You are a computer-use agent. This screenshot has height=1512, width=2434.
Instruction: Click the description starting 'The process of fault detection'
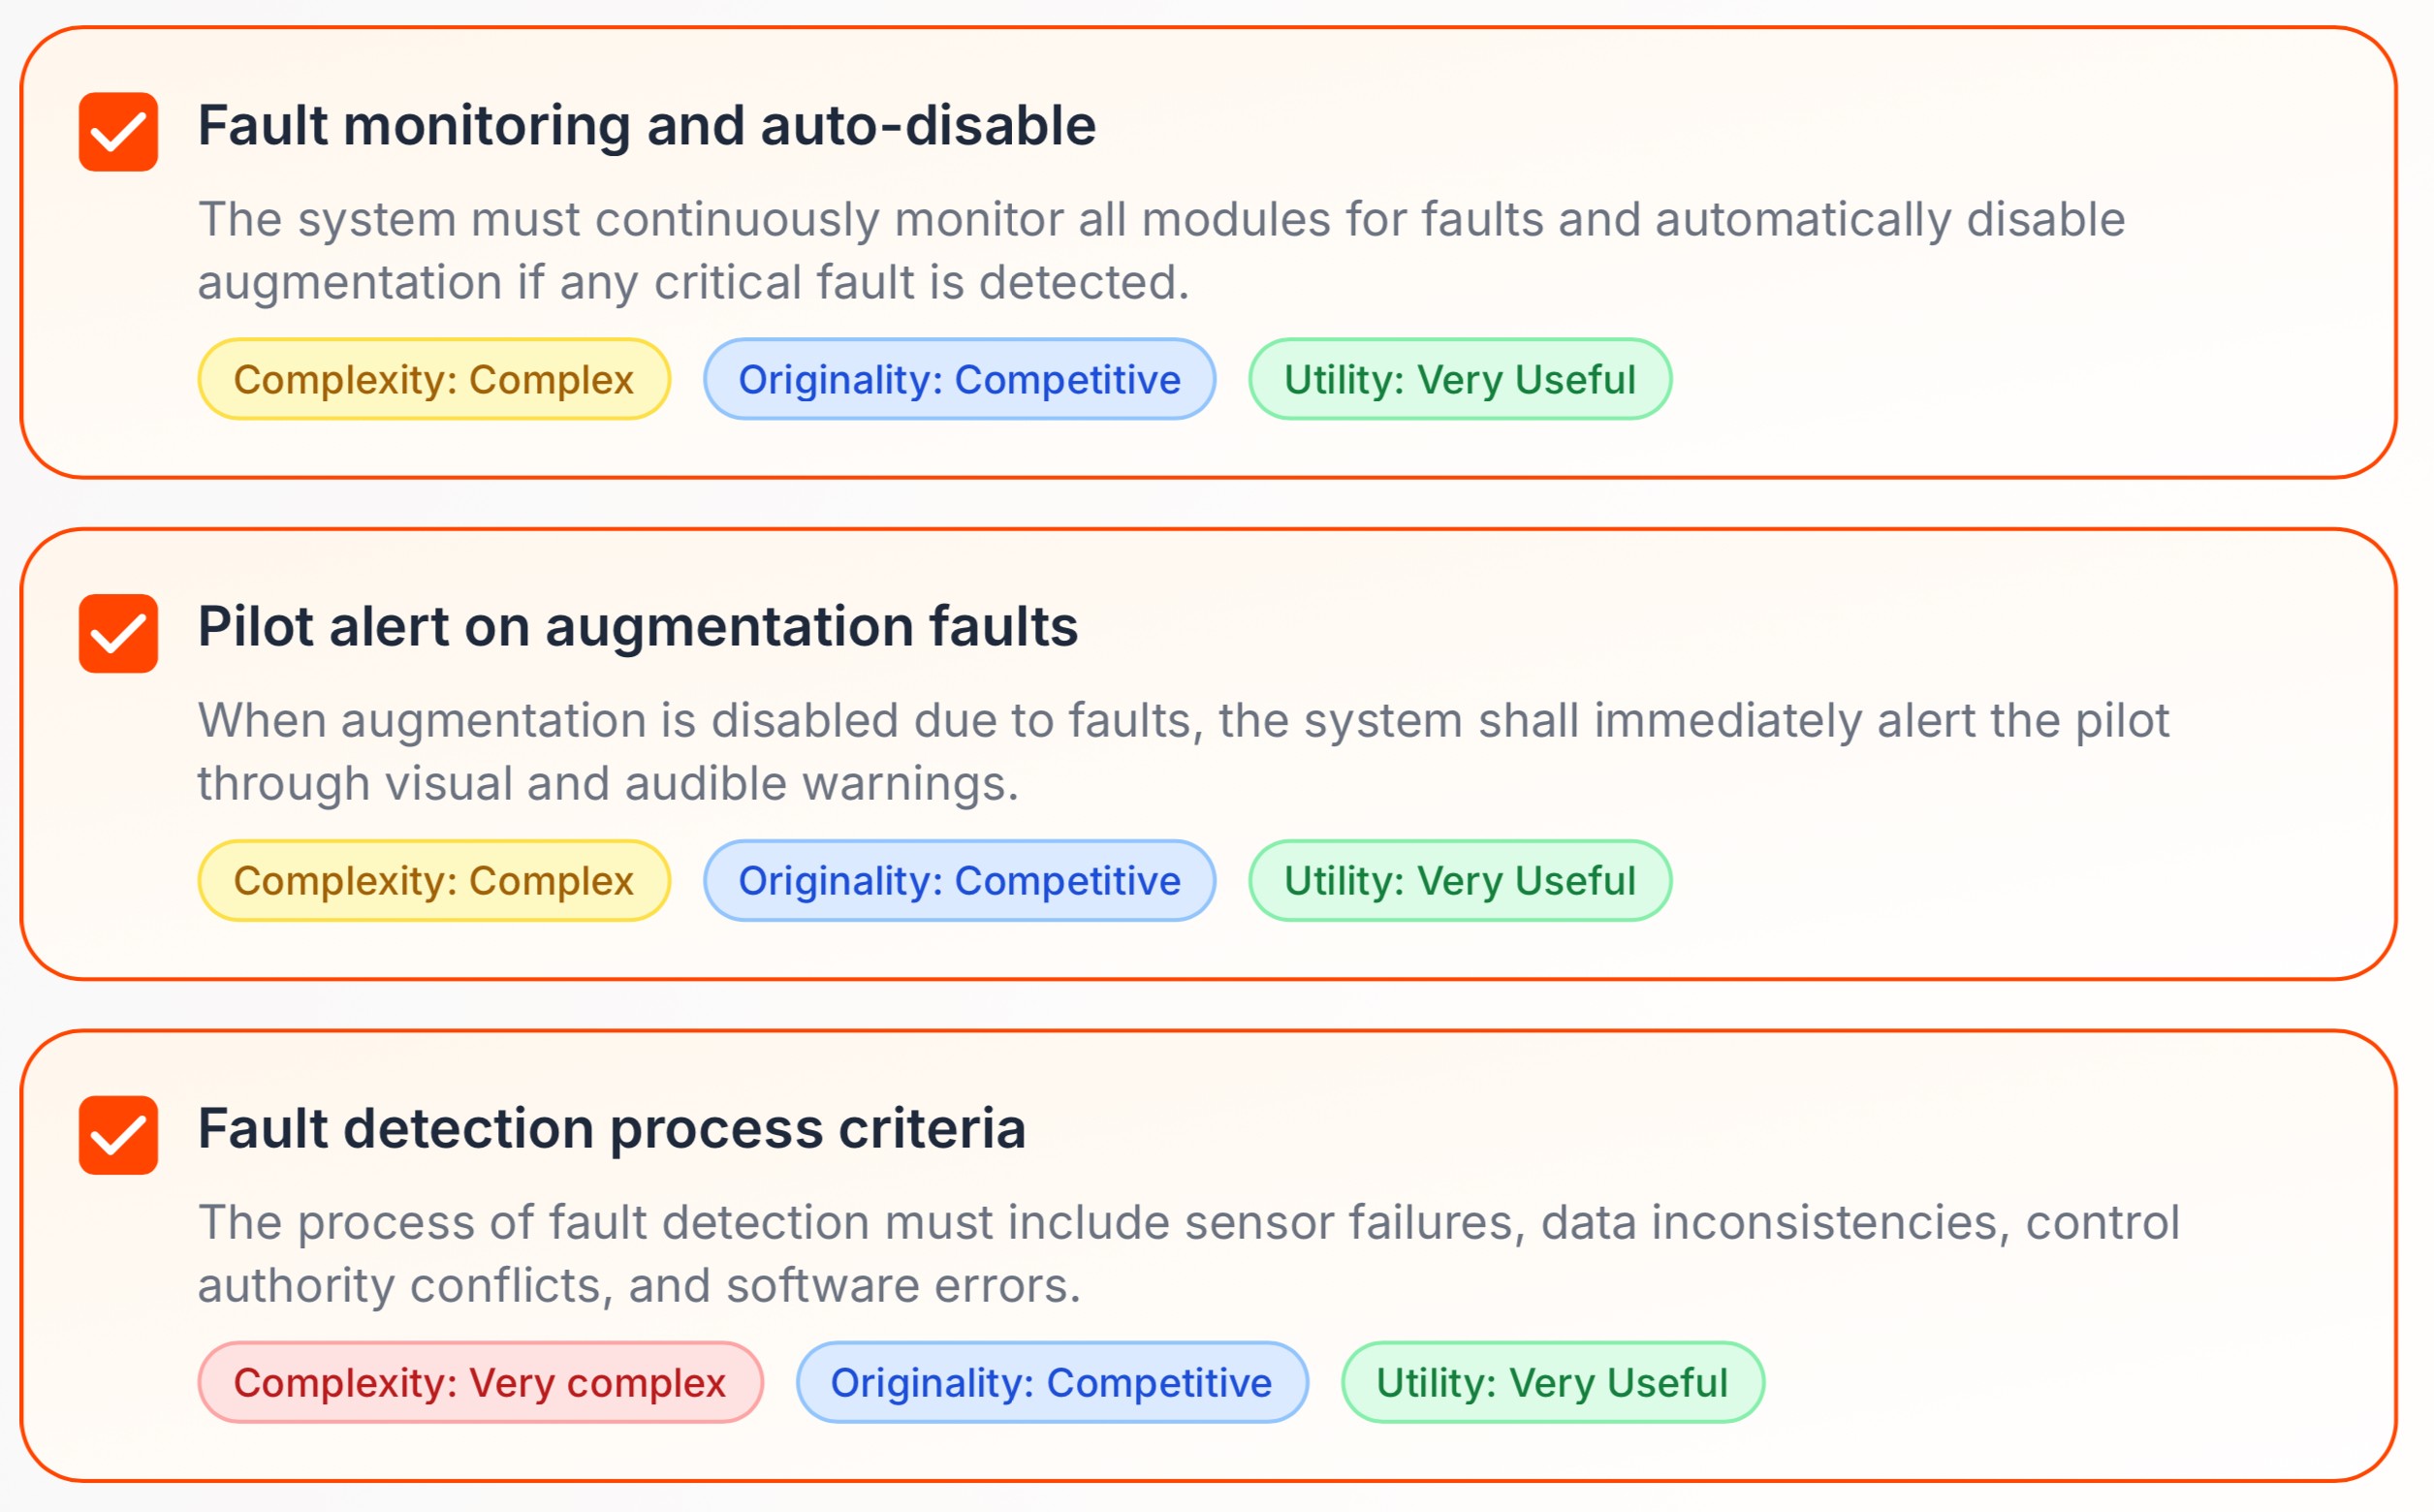coord(1188,1253)
